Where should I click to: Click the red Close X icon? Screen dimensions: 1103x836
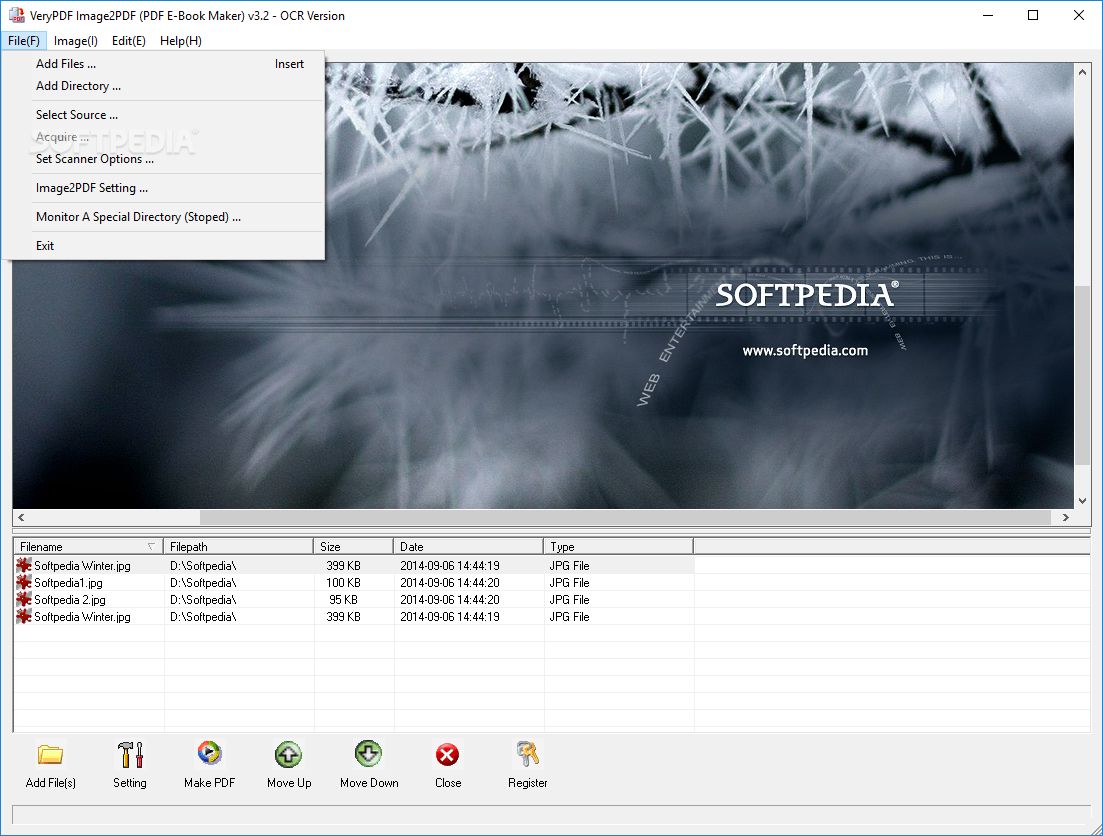(447, 755)
